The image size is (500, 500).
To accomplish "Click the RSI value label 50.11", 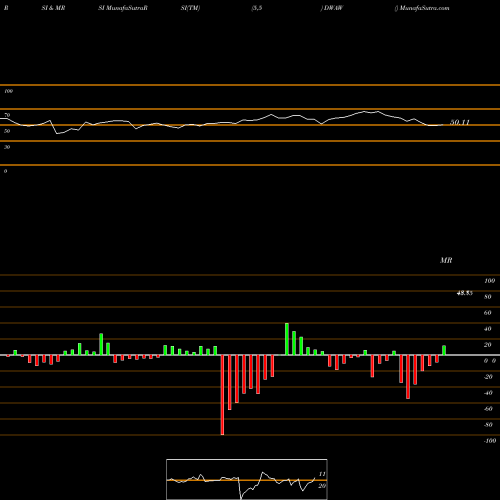I will 460,122.
